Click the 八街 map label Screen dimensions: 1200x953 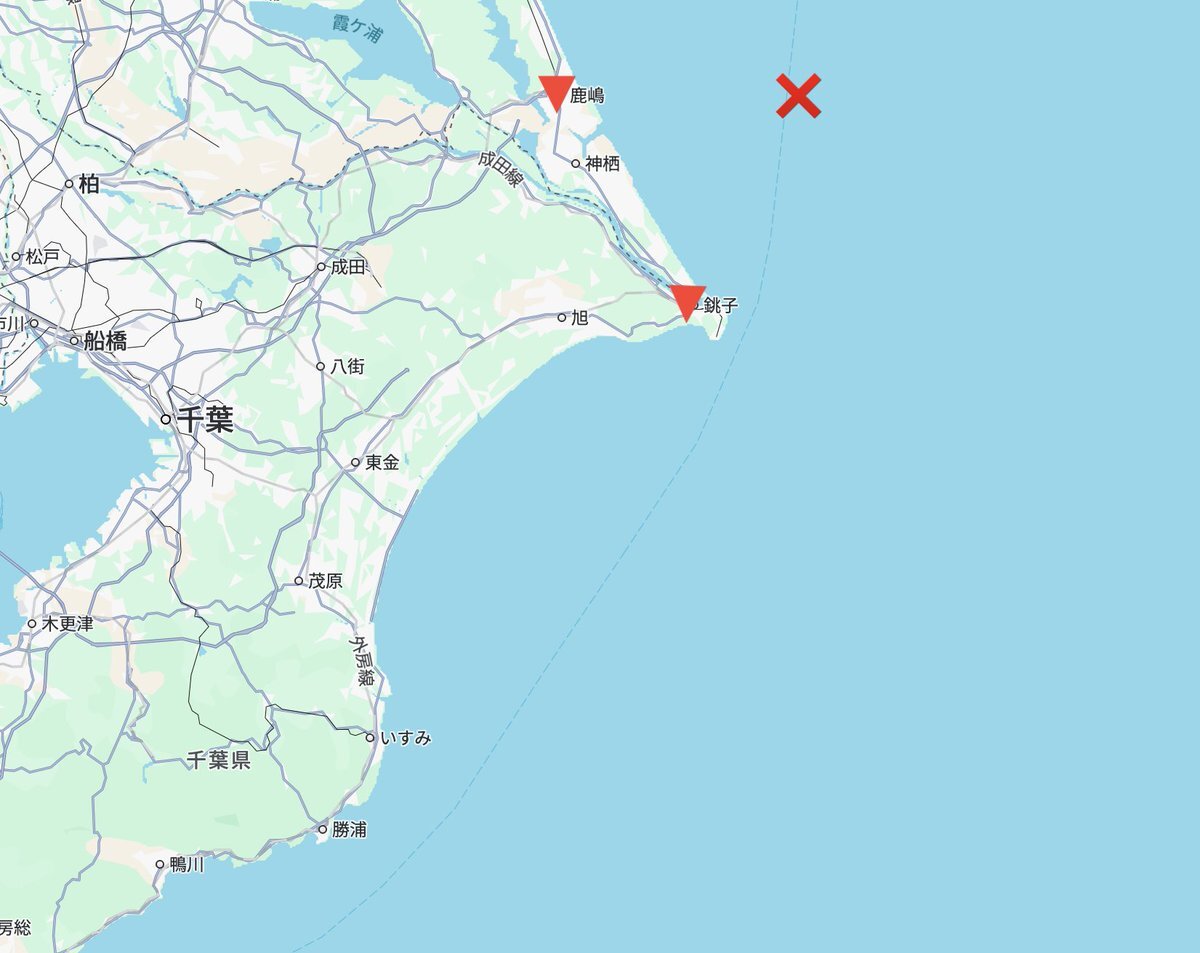[348, 366]
